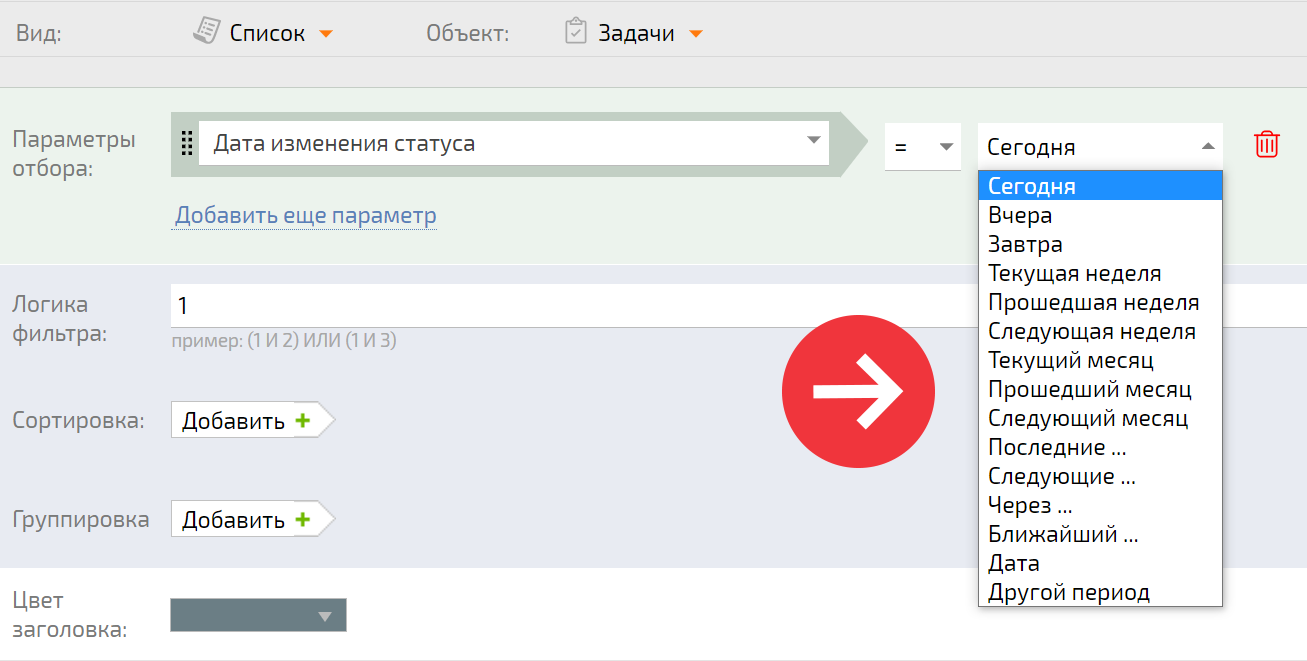Click the list view icon beside Список
This screenshot has width=1307, height=661.
coord(205,31)
